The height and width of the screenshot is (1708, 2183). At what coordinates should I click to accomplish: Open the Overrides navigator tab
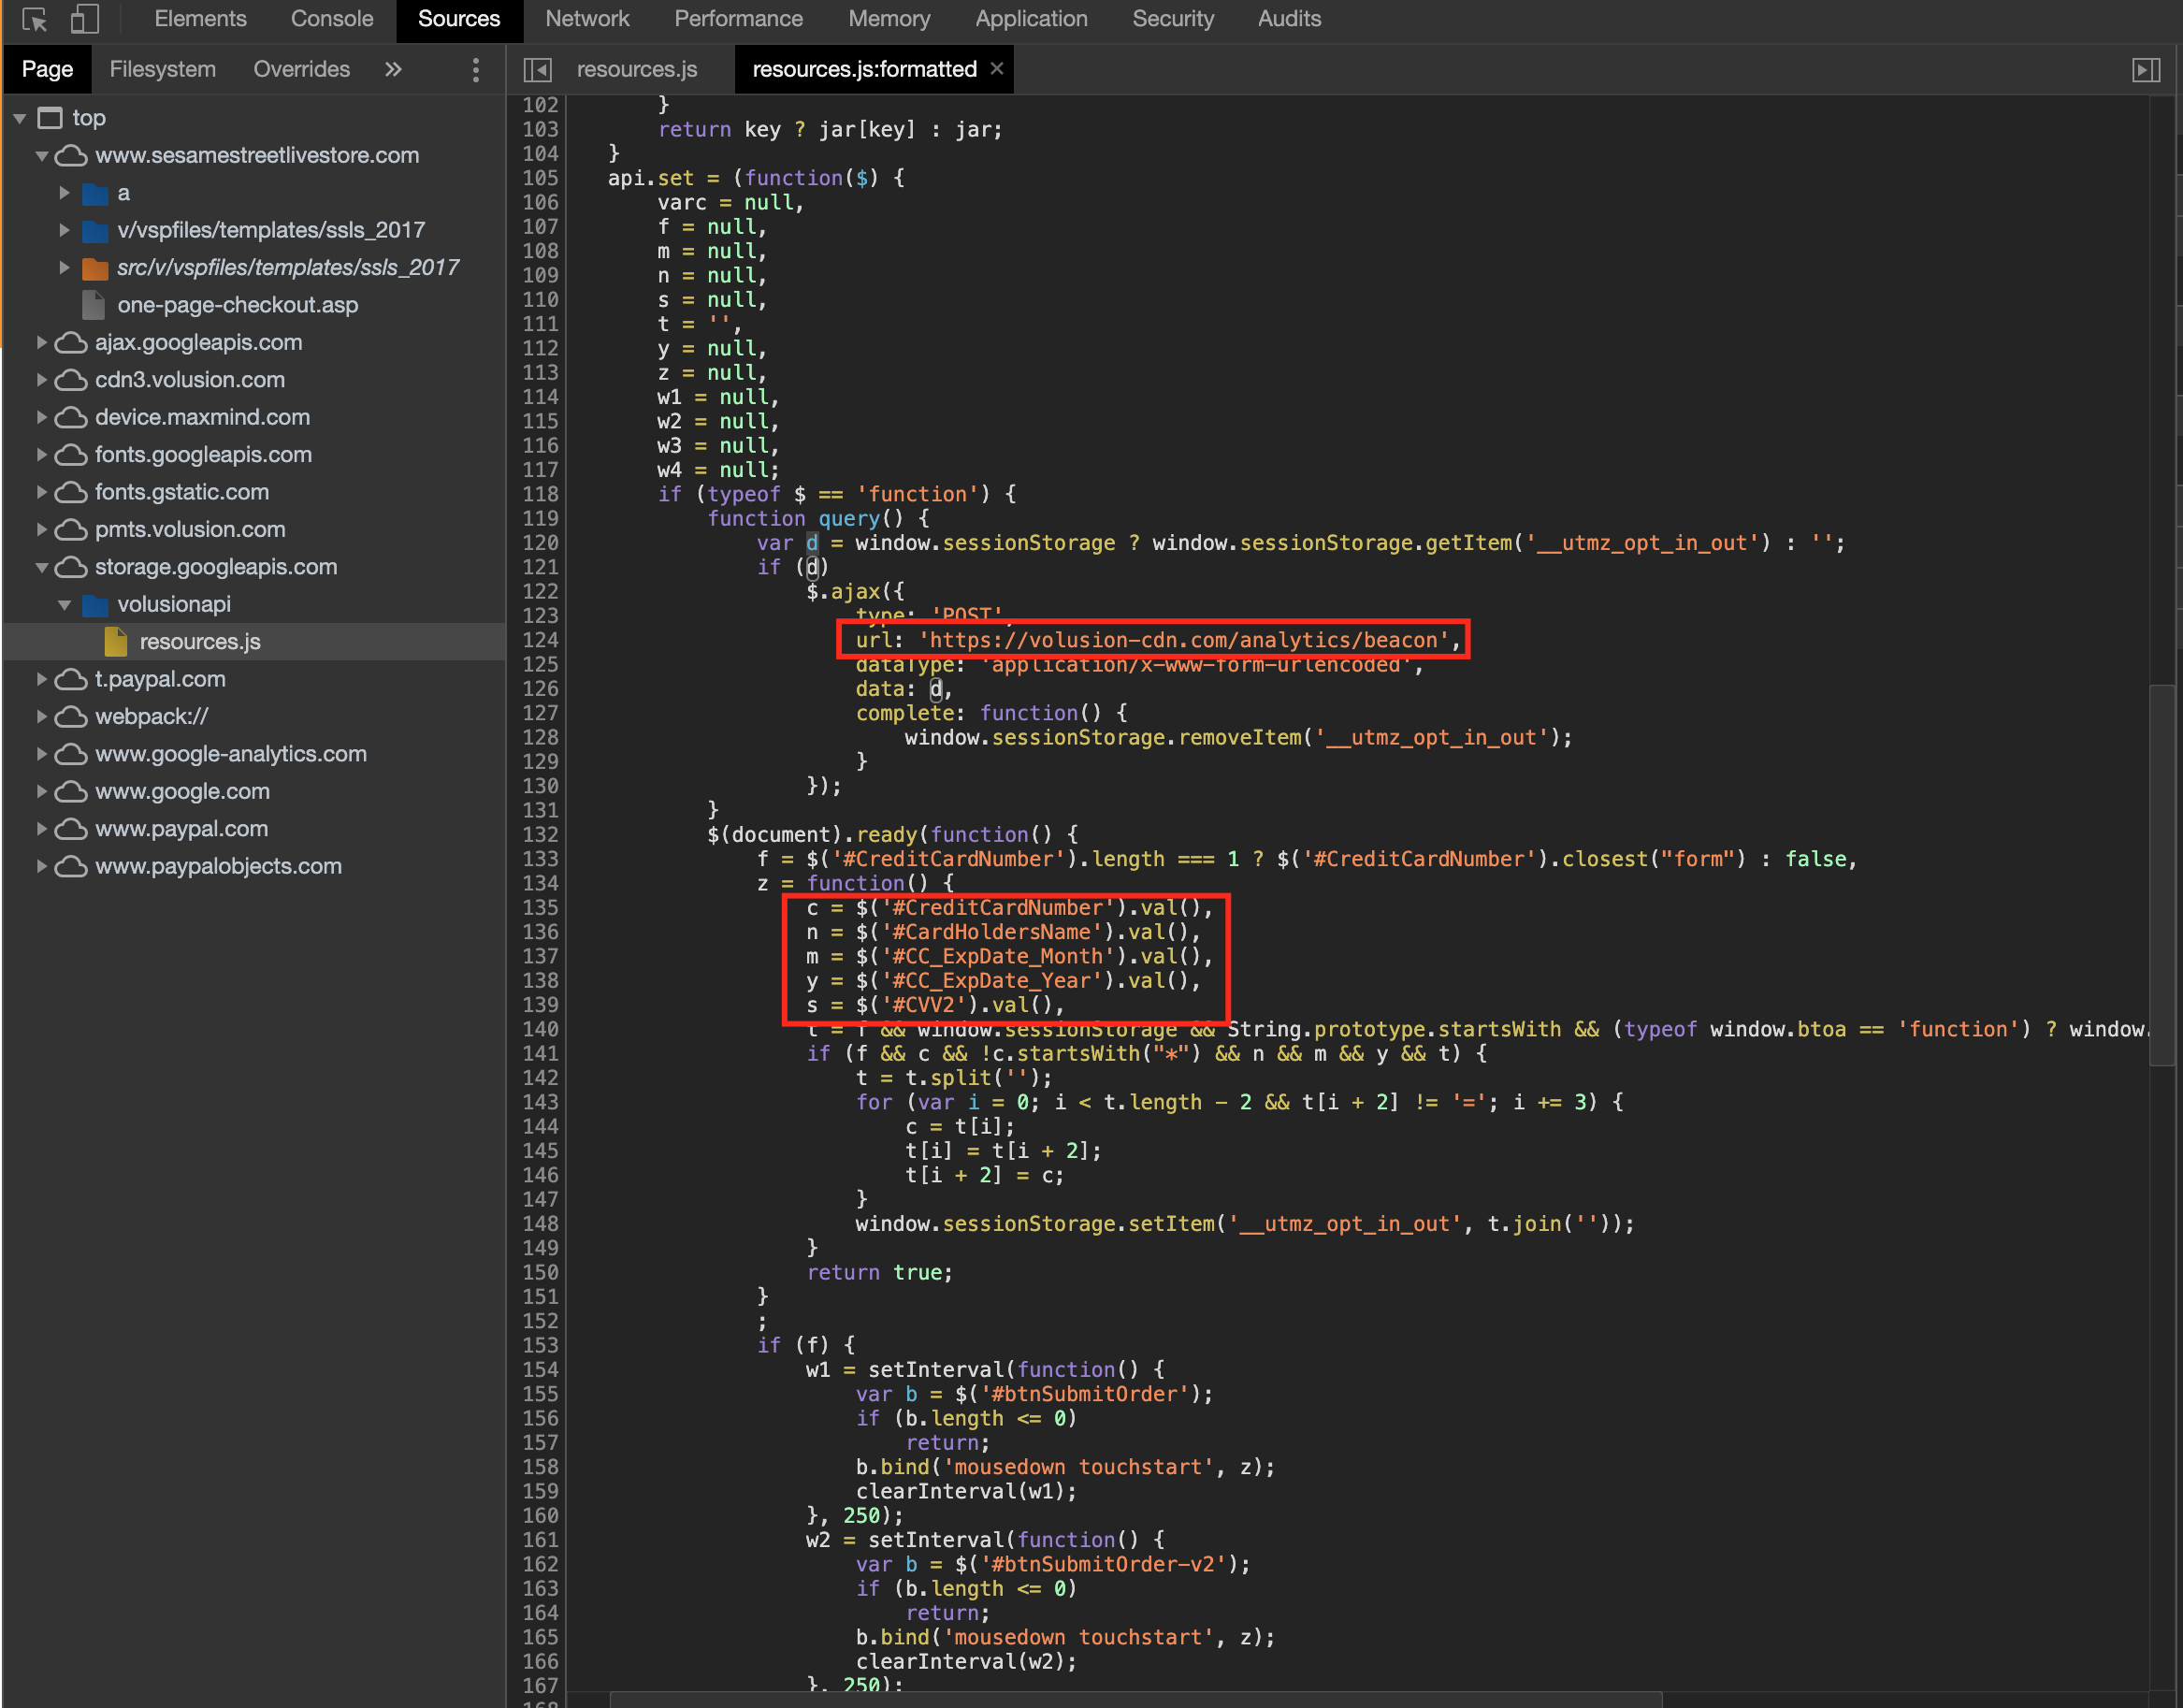(x=301, y=69)
